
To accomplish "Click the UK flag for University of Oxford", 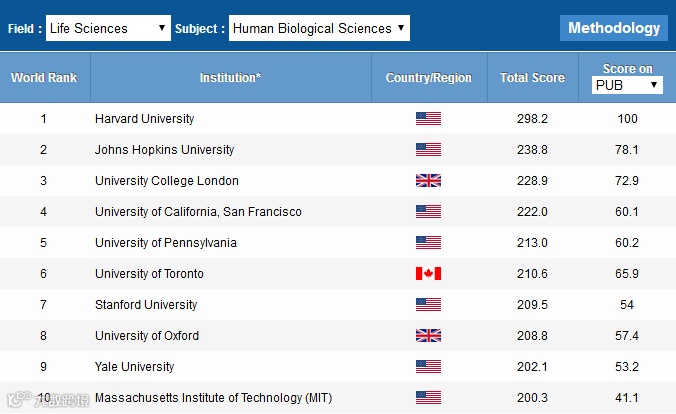I will click(428, 336).
